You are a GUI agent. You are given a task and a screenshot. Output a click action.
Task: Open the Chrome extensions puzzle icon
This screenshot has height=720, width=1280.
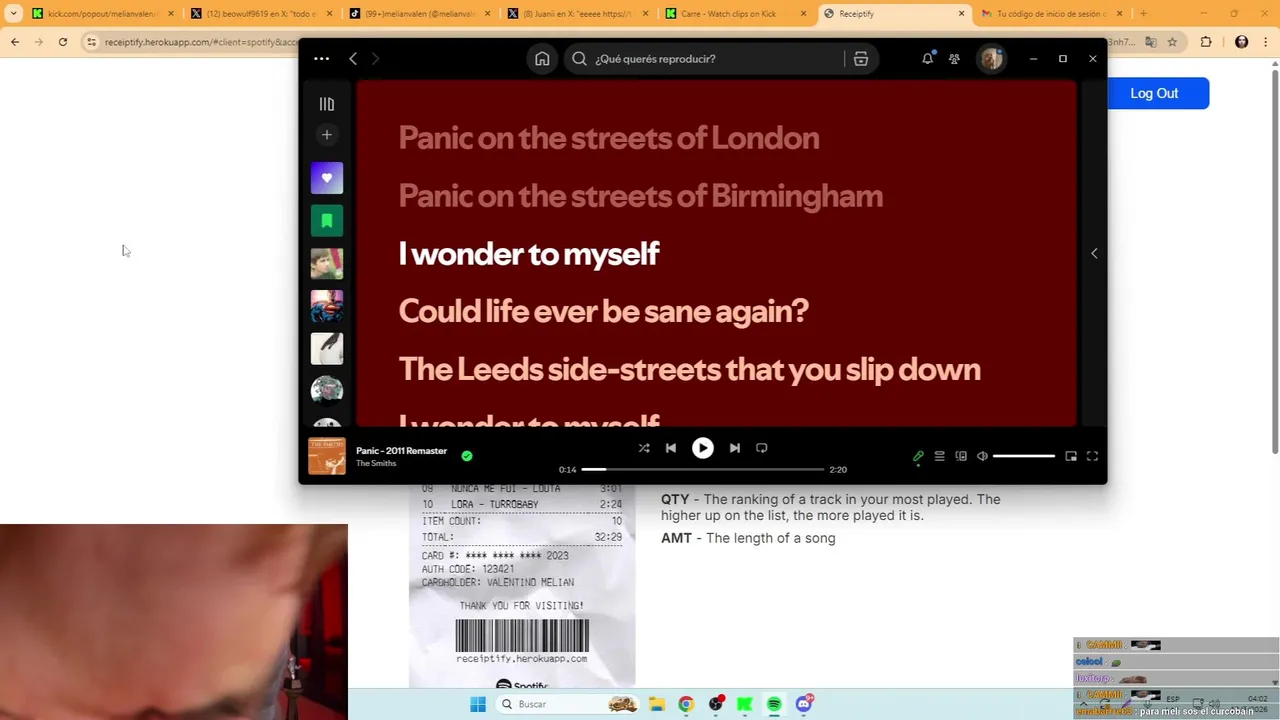click(1206, 42)
